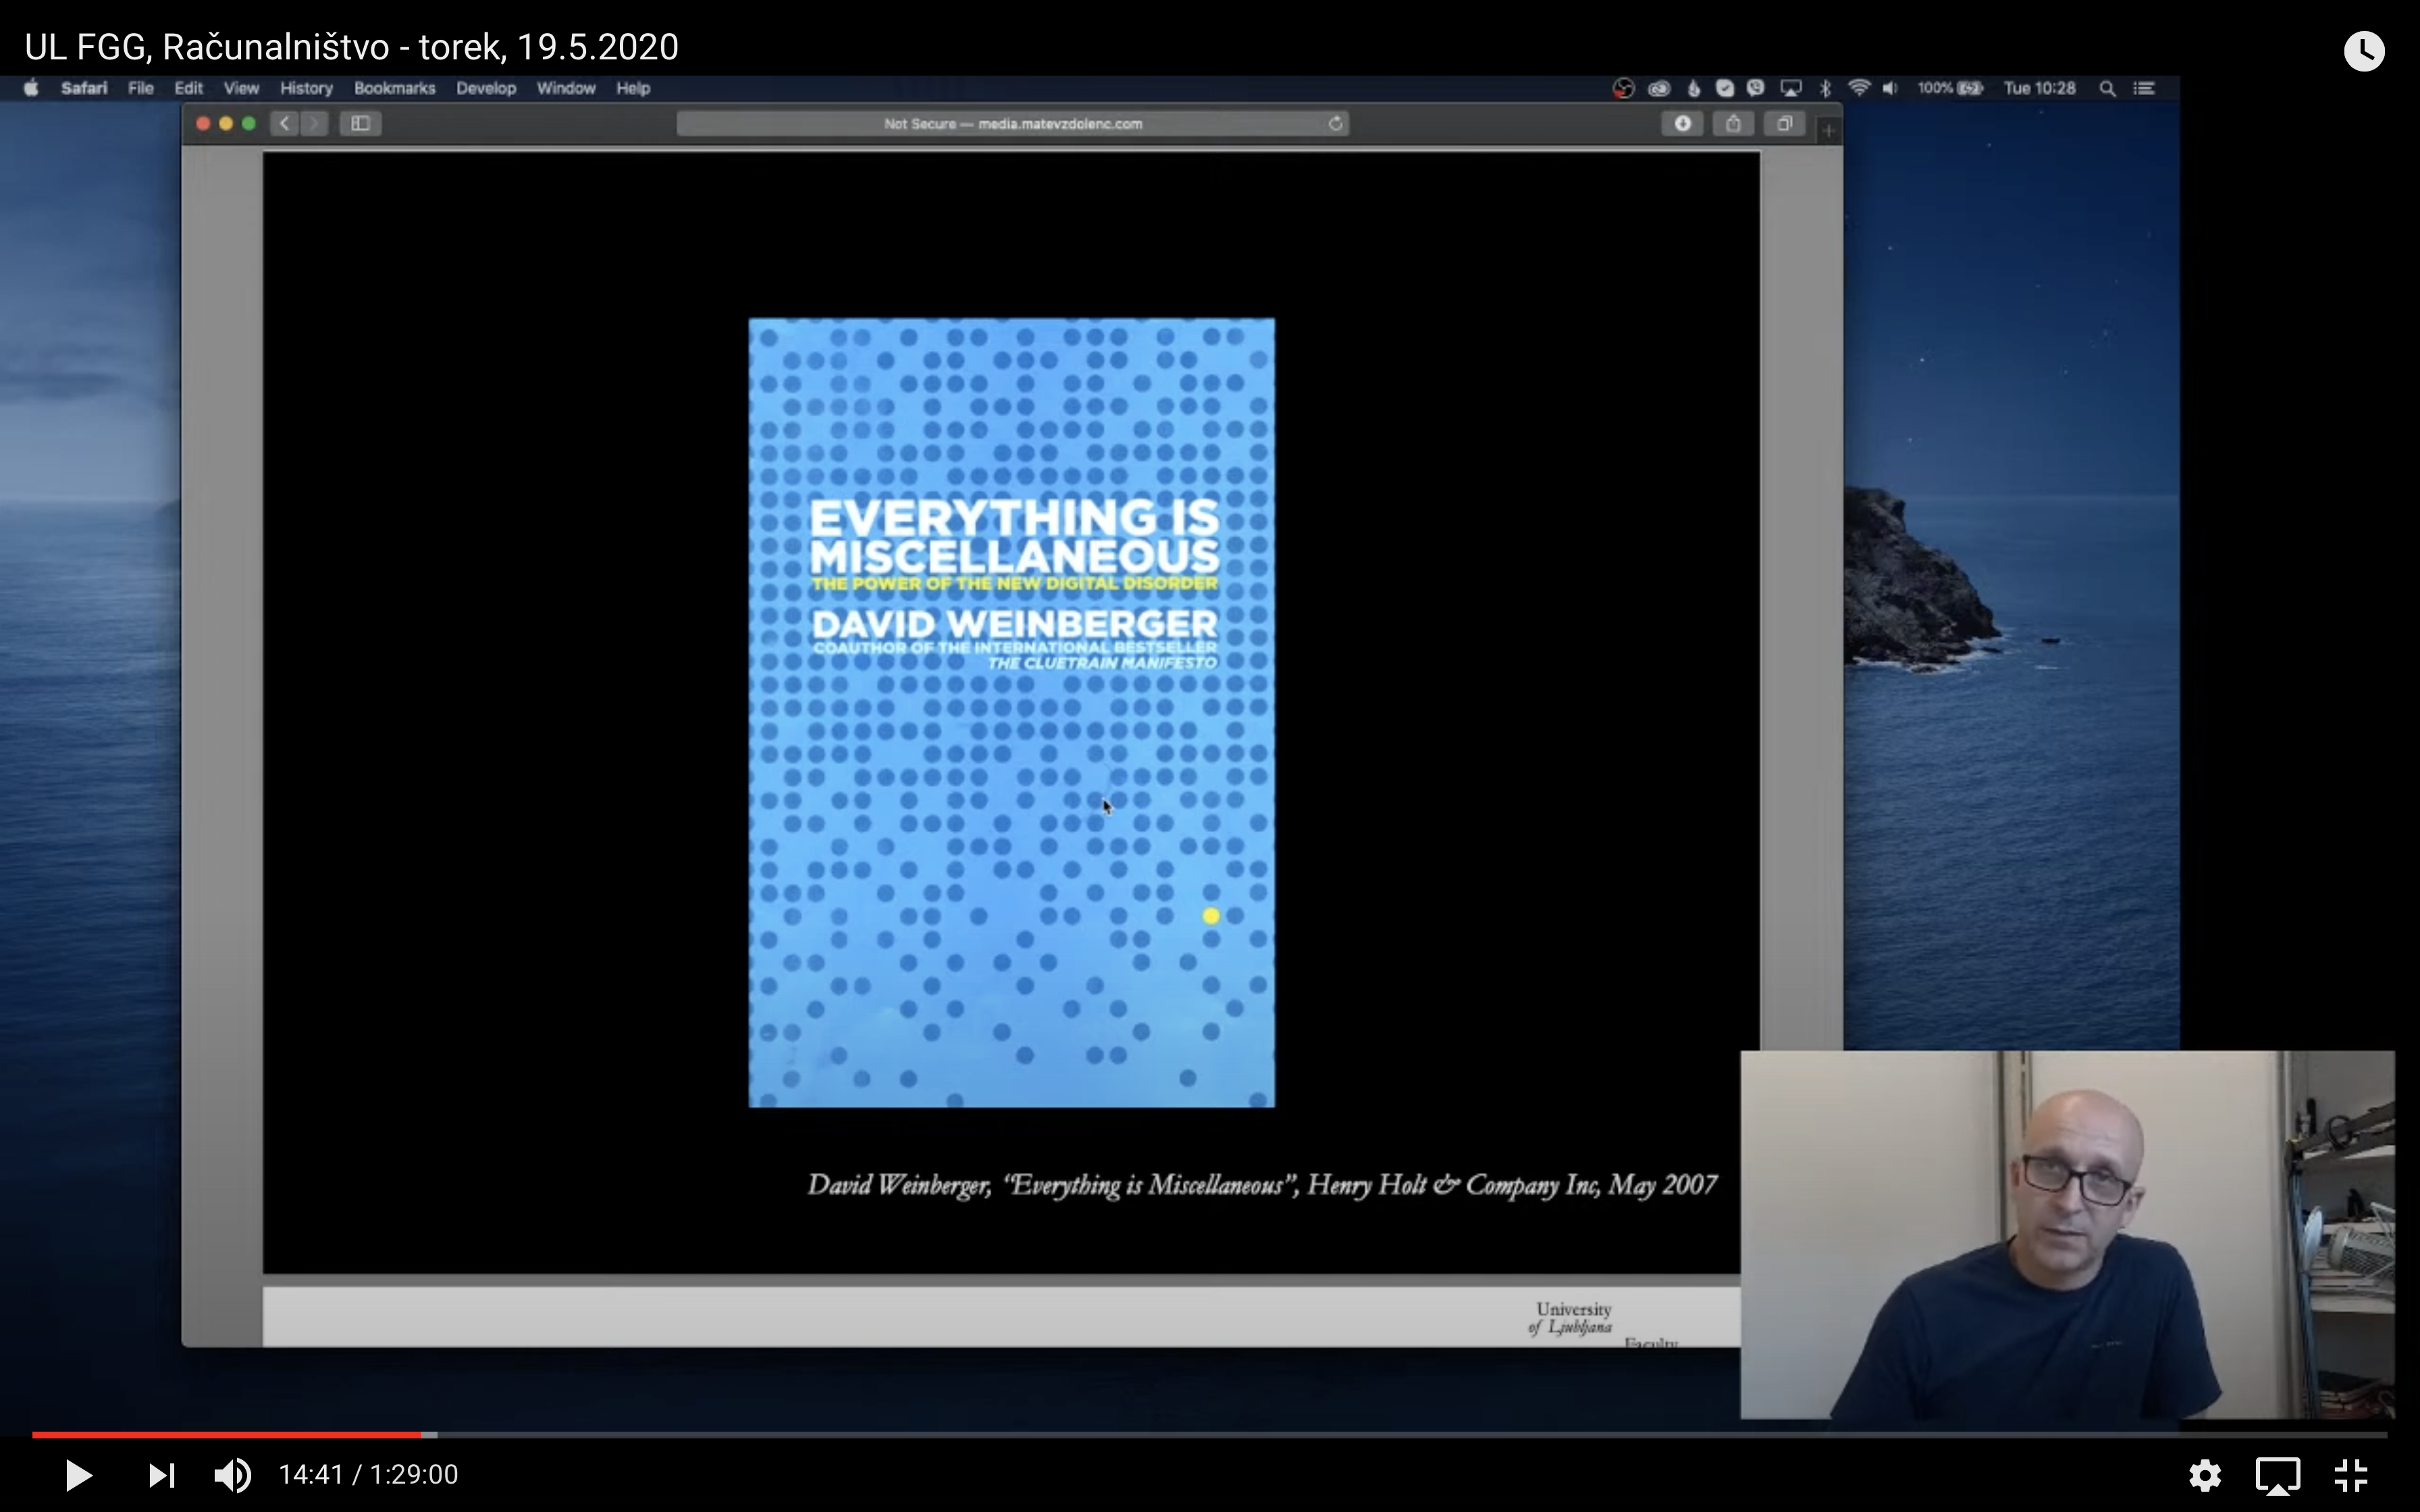Image resolution: width=2420 pixels, height=1512 pixels.
Task: Show the Safari tab overview
Action: click(1784, 123)
